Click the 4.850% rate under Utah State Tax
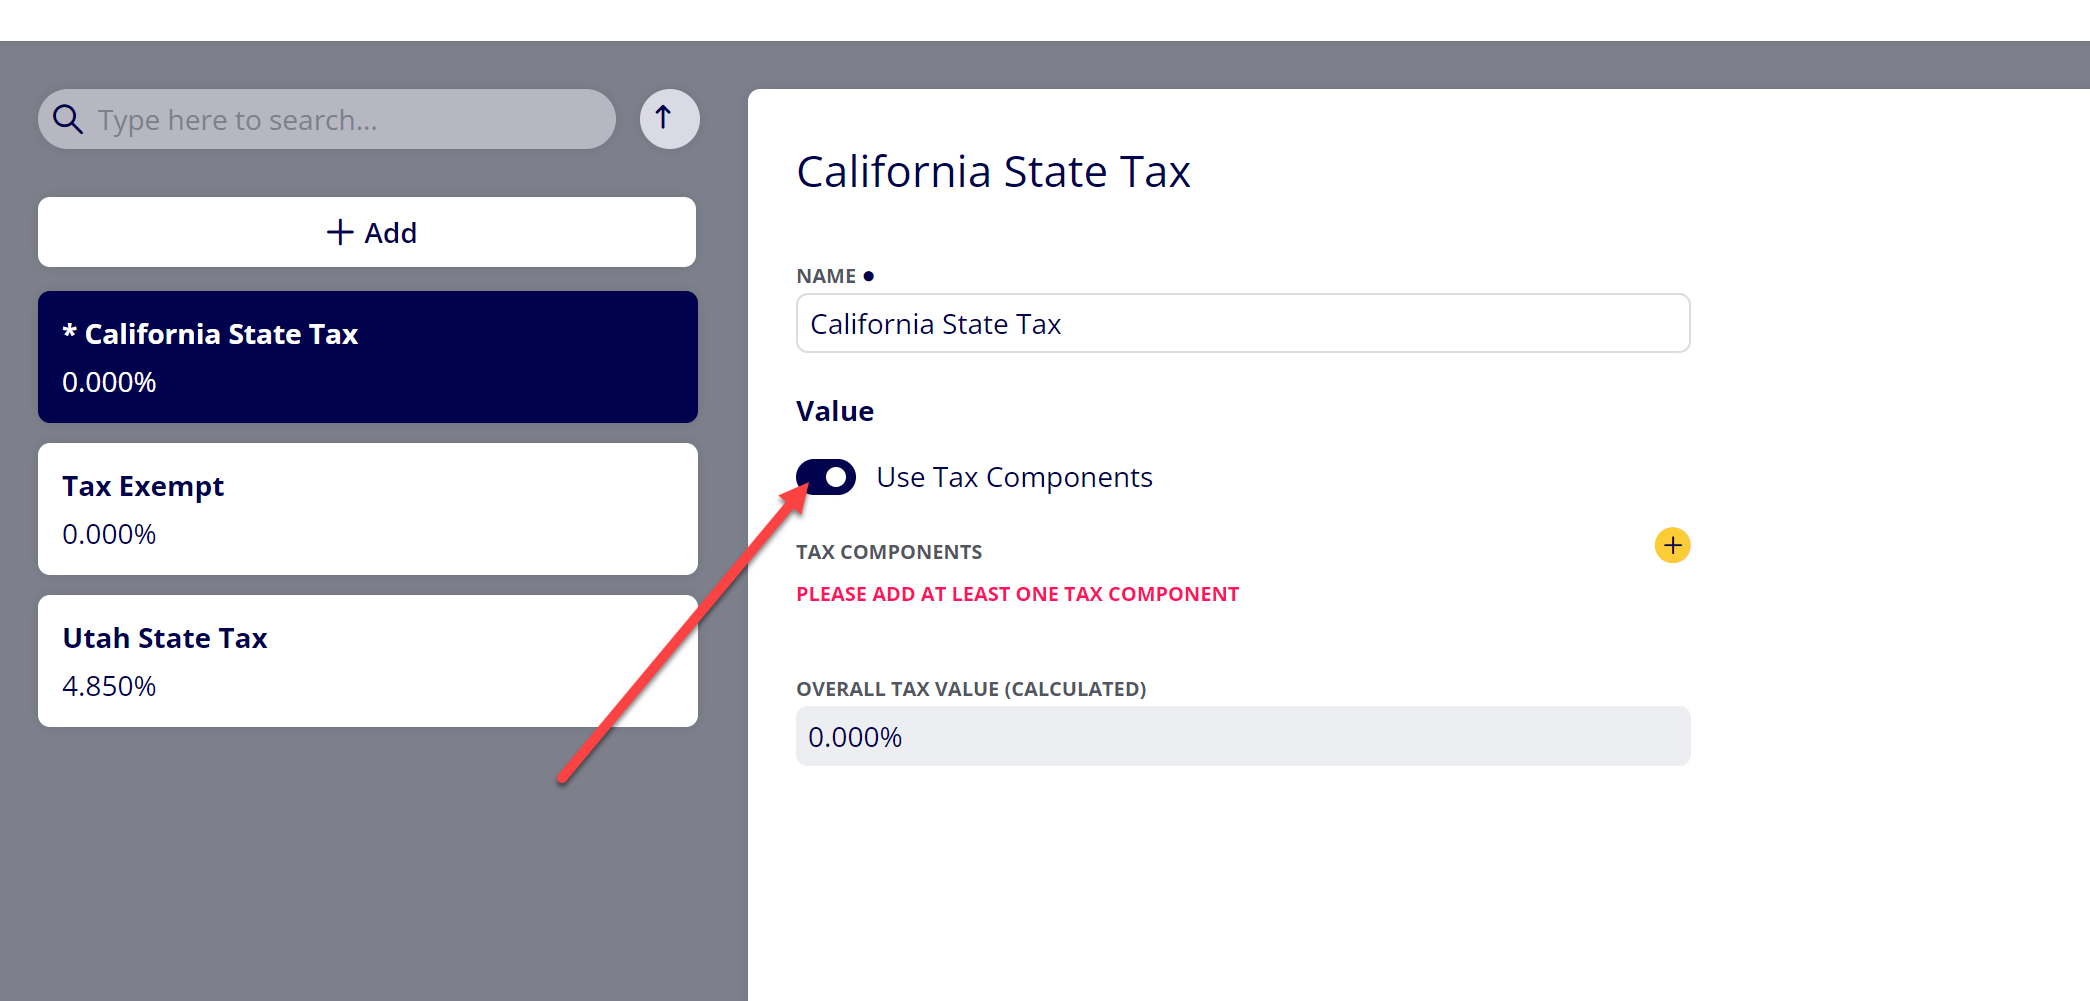This screenshot has width=2090, height=1001. [x=109, y=686]
